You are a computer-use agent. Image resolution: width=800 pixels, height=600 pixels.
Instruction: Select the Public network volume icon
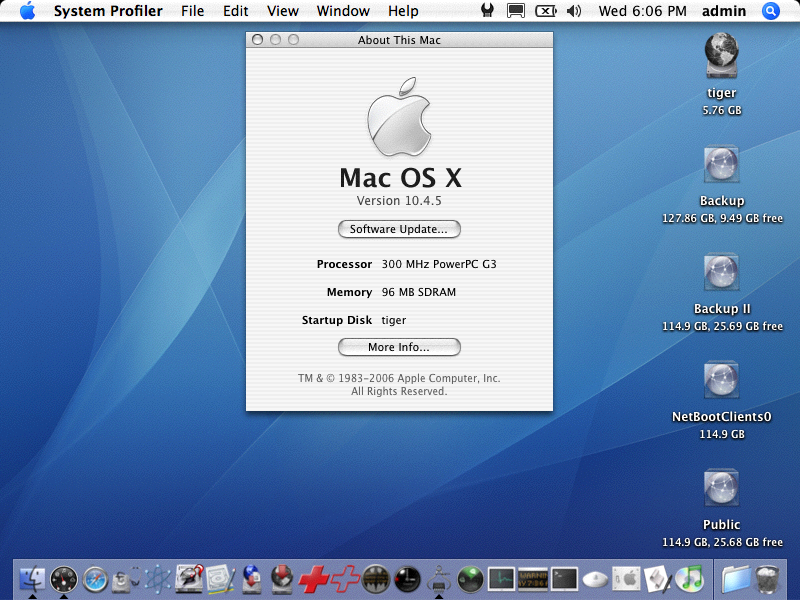click(x=721, y=488)
